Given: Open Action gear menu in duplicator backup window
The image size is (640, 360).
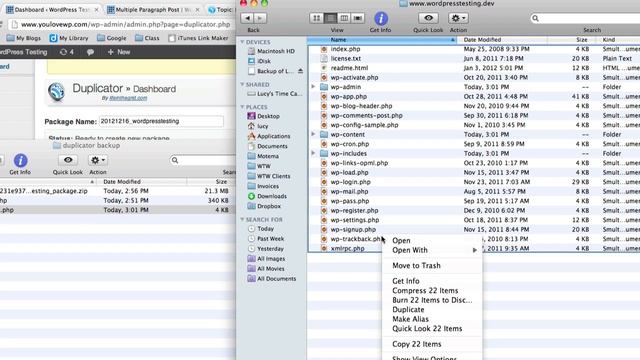Looking at the screenshot, I should tap(98, 160).
